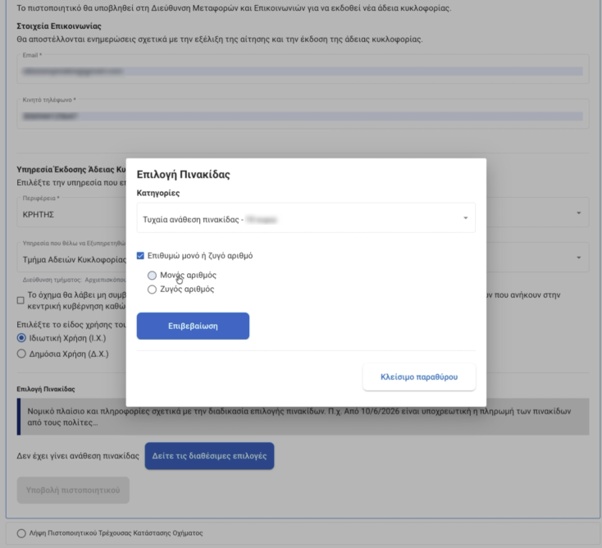
Task: Select the Ζυγός αριθμός radio option
Action: click(152, 289)
